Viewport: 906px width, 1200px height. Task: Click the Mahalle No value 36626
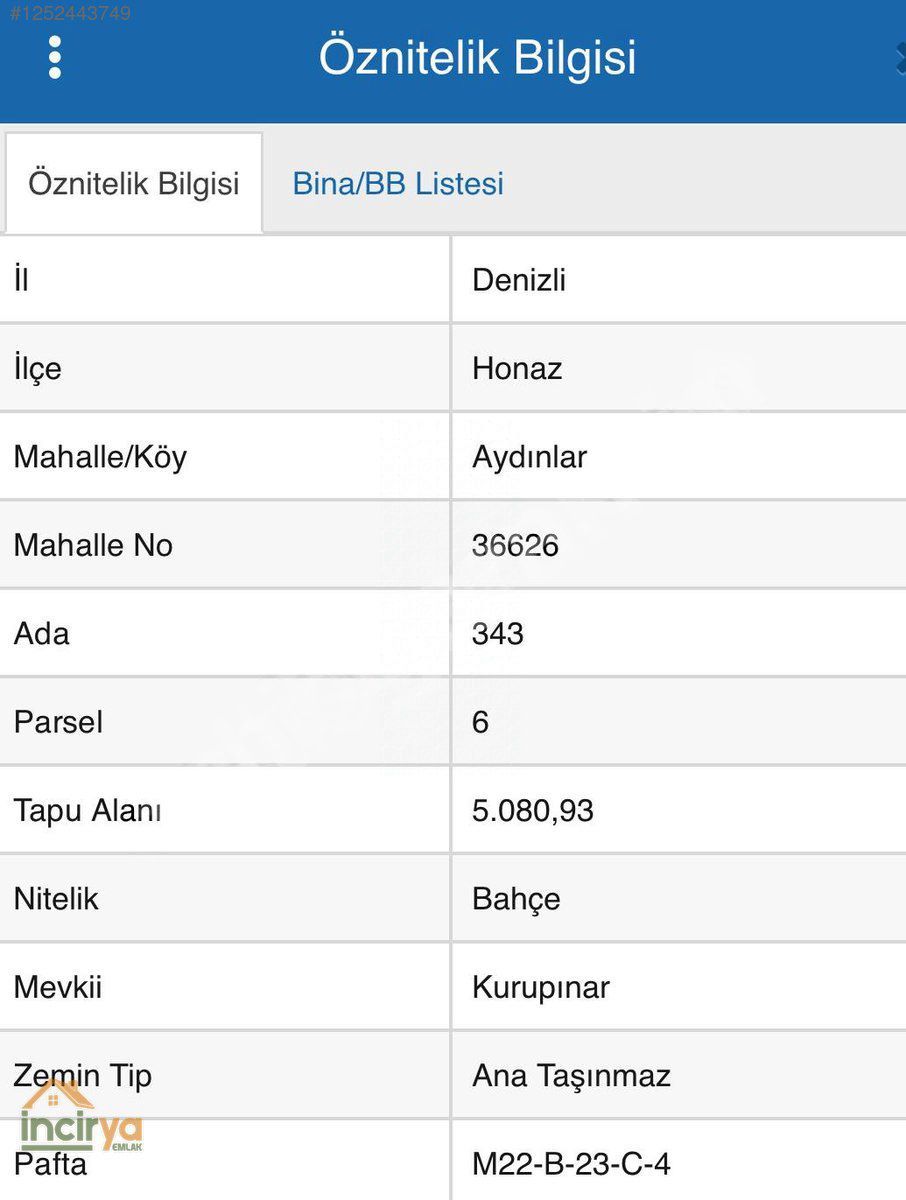[515, 545]
